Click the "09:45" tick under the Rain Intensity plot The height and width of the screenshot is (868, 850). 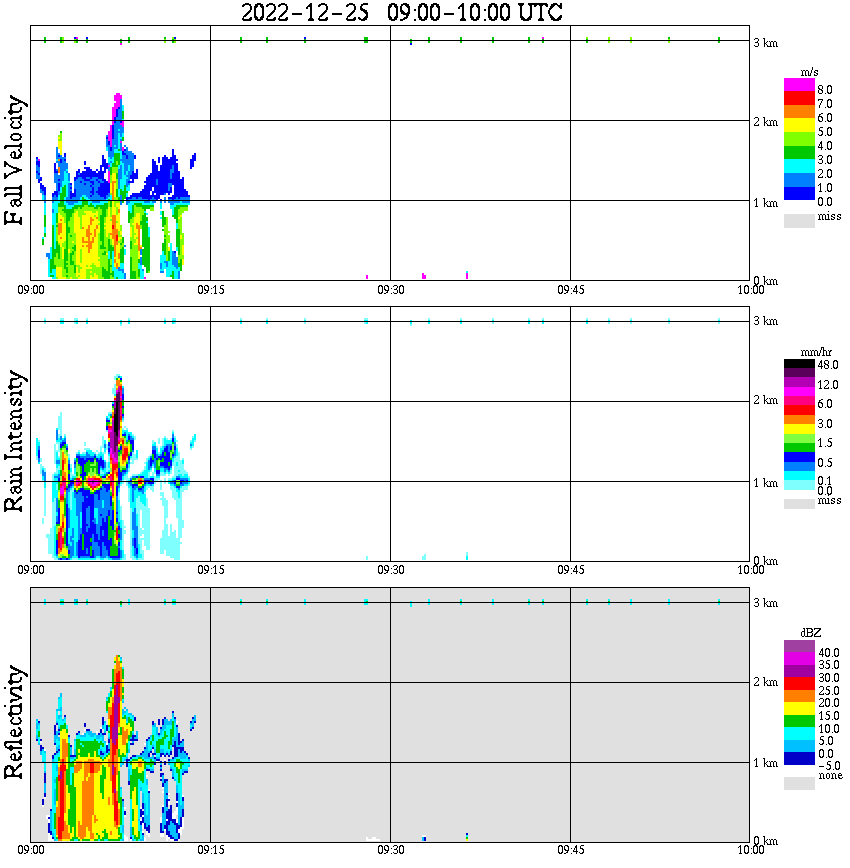click(x=570, y=570)
